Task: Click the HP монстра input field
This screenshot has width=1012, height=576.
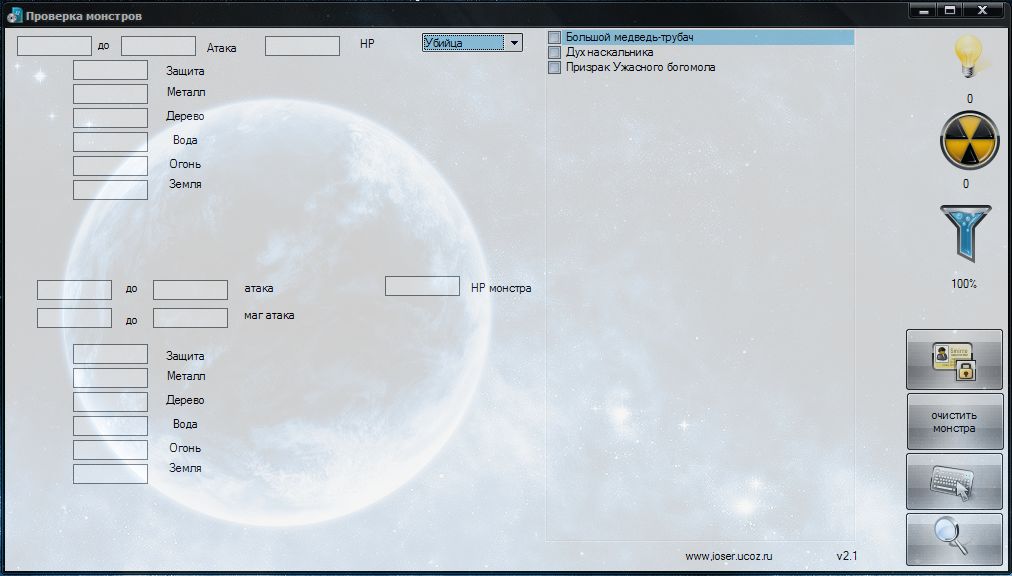Action: pos(422,286)
